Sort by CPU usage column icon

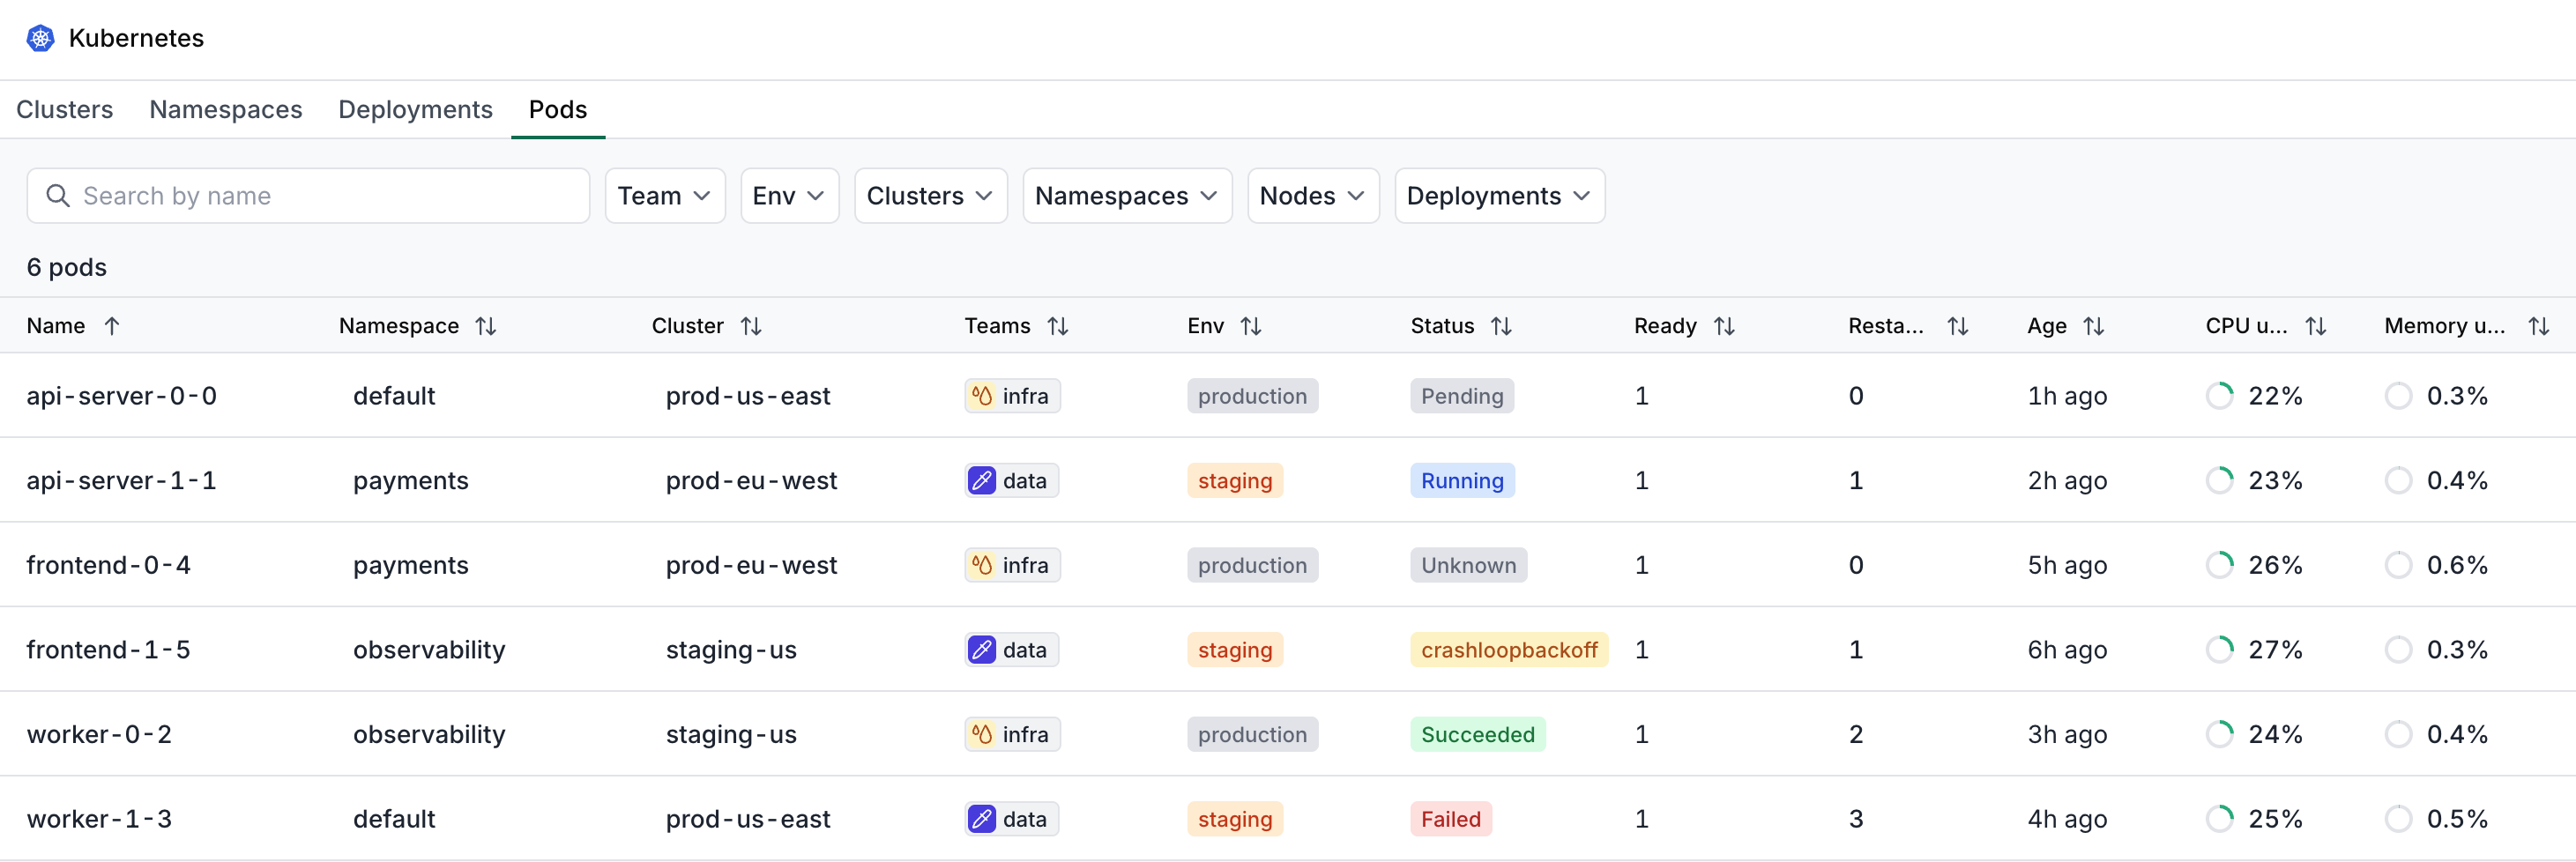pos(2316,326)
